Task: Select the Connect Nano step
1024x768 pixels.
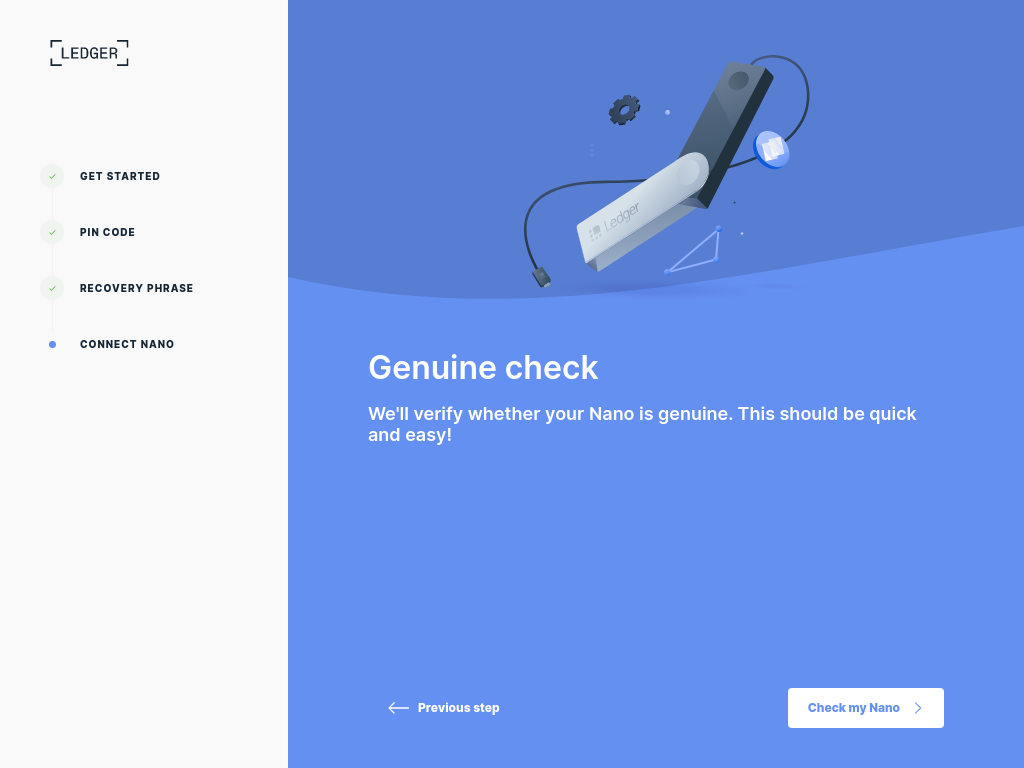Action: [x=127, y=344]
